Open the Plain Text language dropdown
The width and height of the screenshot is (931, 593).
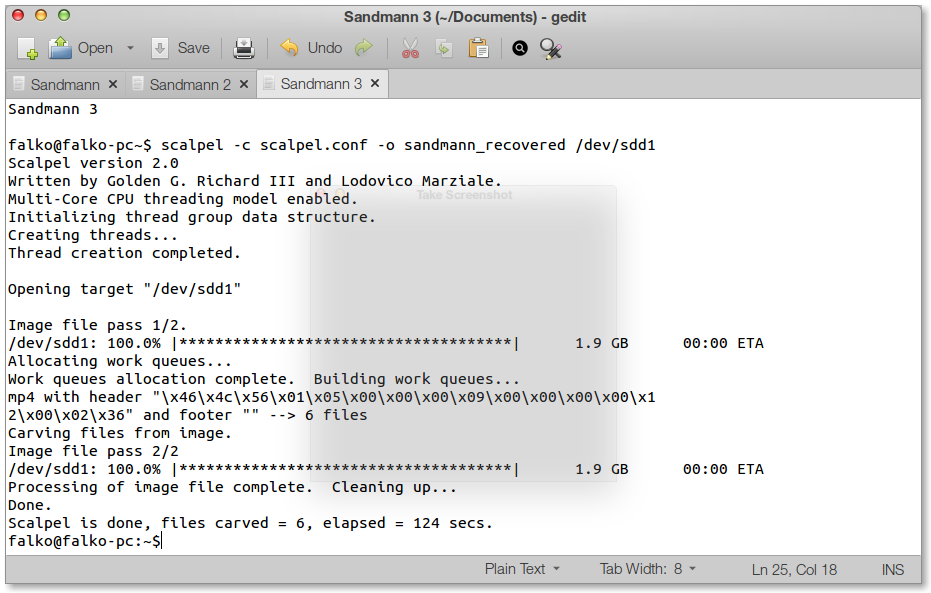coord(522,569)
